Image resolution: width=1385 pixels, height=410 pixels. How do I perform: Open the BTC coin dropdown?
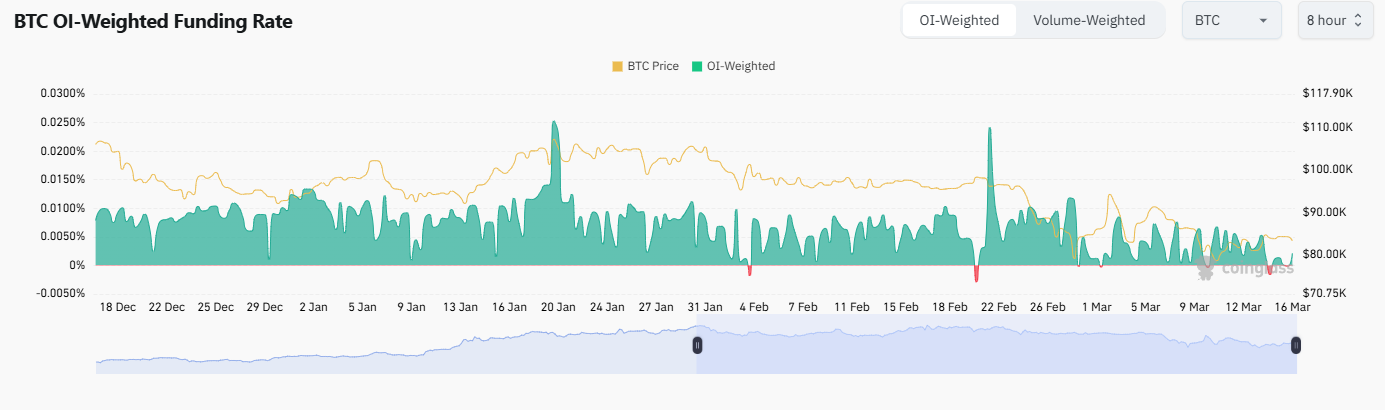click(1231, 20)
